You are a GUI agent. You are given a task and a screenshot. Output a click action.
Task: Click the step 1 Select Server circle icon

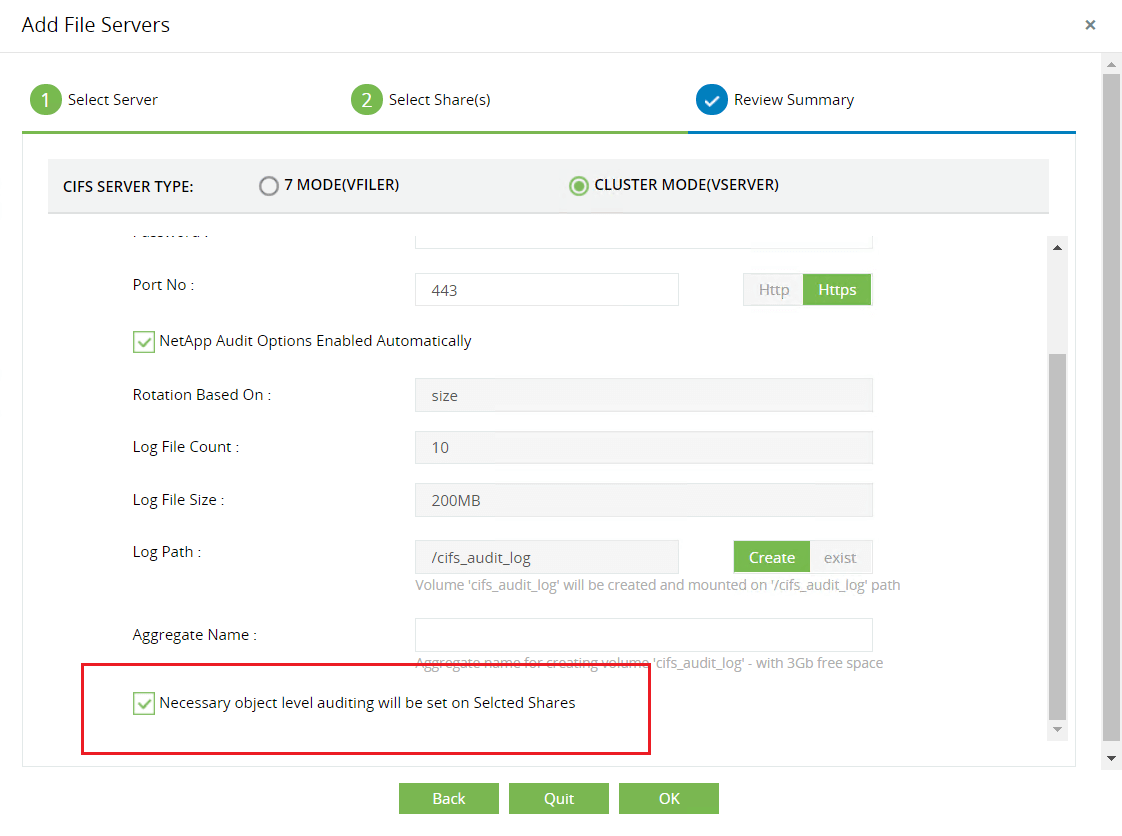pyautogui.click(x=45, y=99)
